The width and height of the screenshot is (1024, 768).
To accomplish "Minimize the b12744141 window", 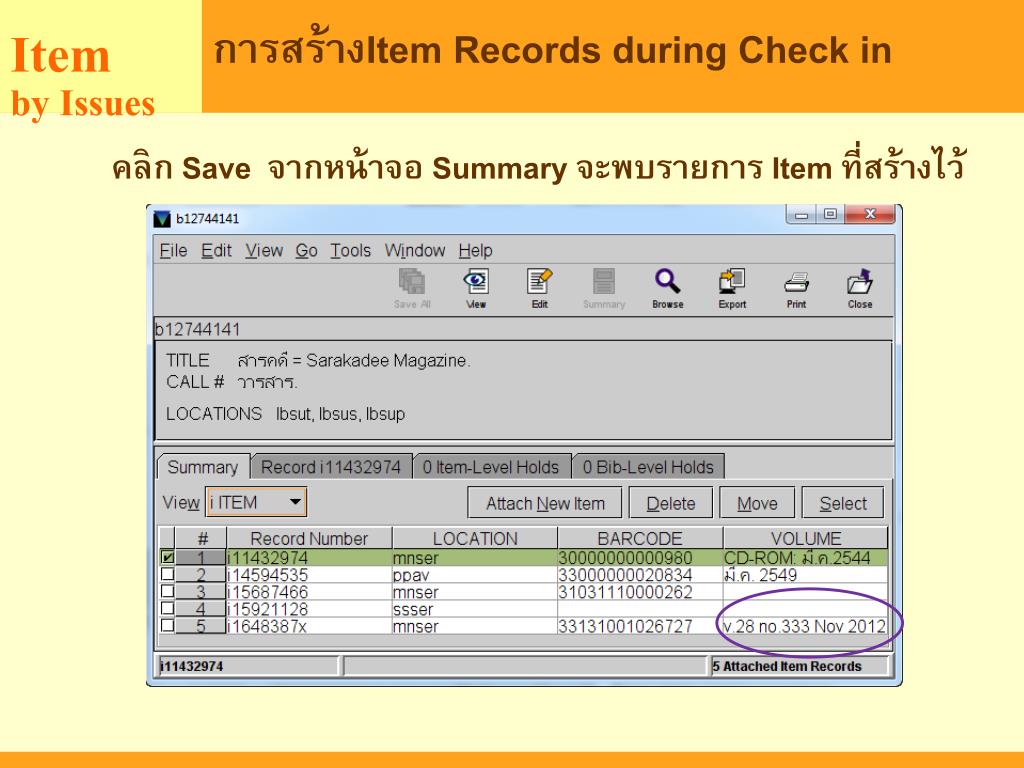I will tap(801, 214).
